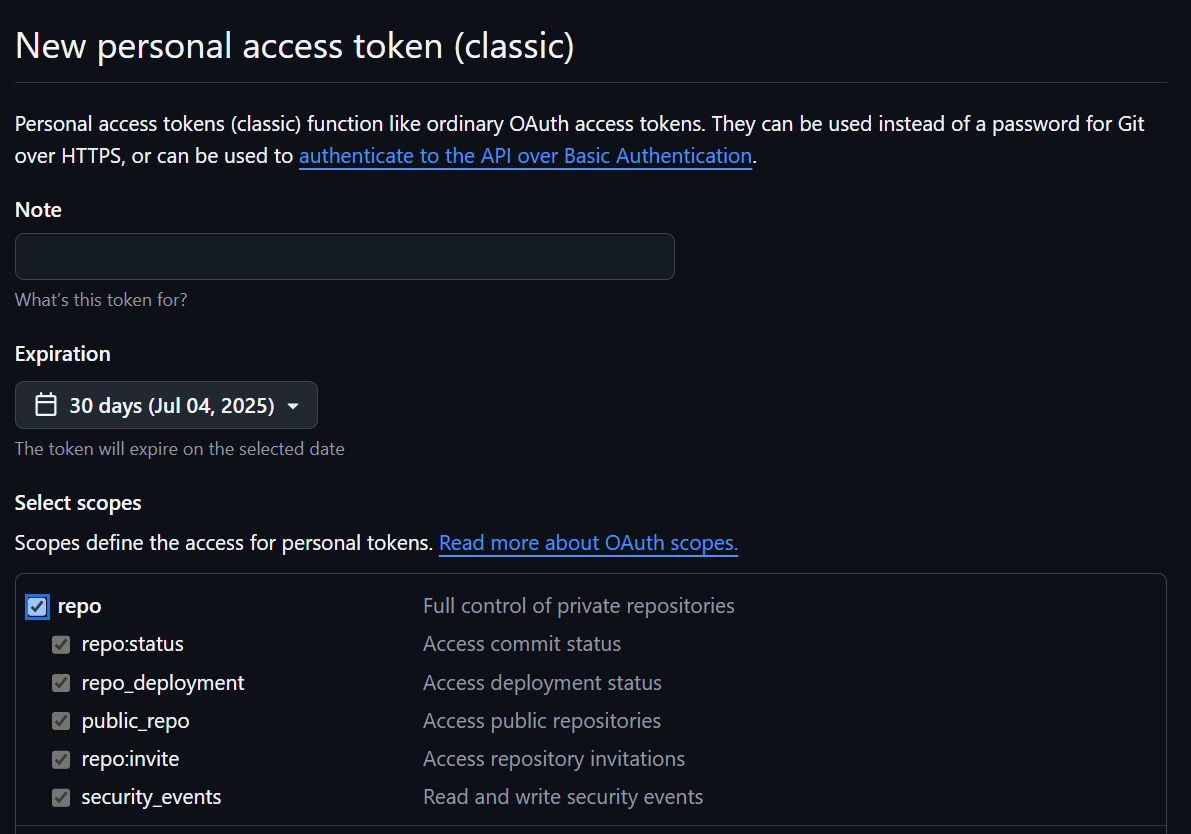Click the 'Access repository invitations' description text
The image size is (1191, 834).
click(x=553, y=759)
